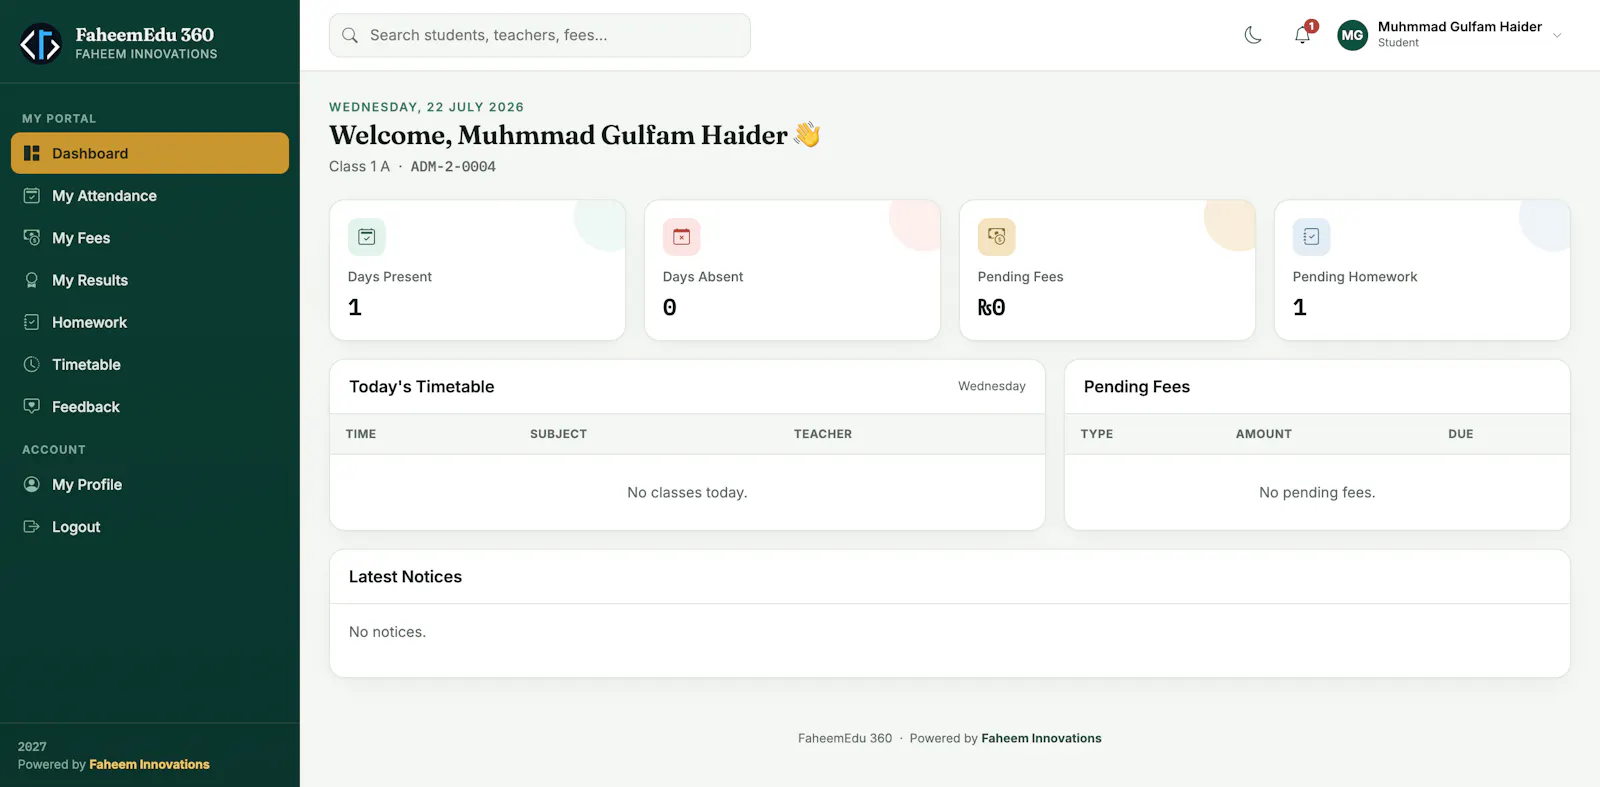Click the Wednesday label in timetable card
Screen dimensions: 1600x787
coord(992,386)
